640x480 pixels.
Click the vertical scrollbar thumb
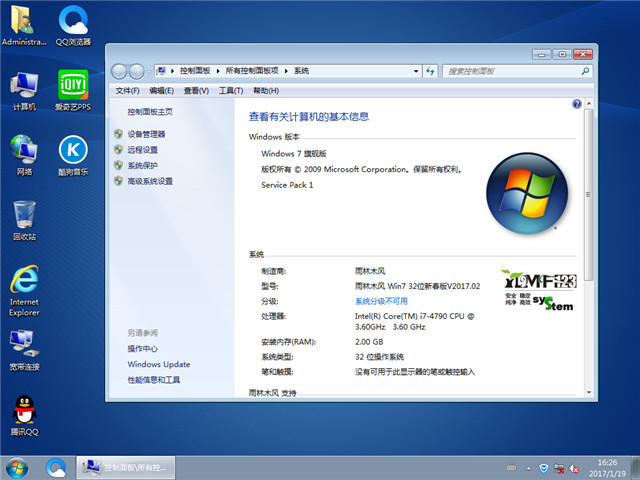pyautogui.click(x=588, y=195)
